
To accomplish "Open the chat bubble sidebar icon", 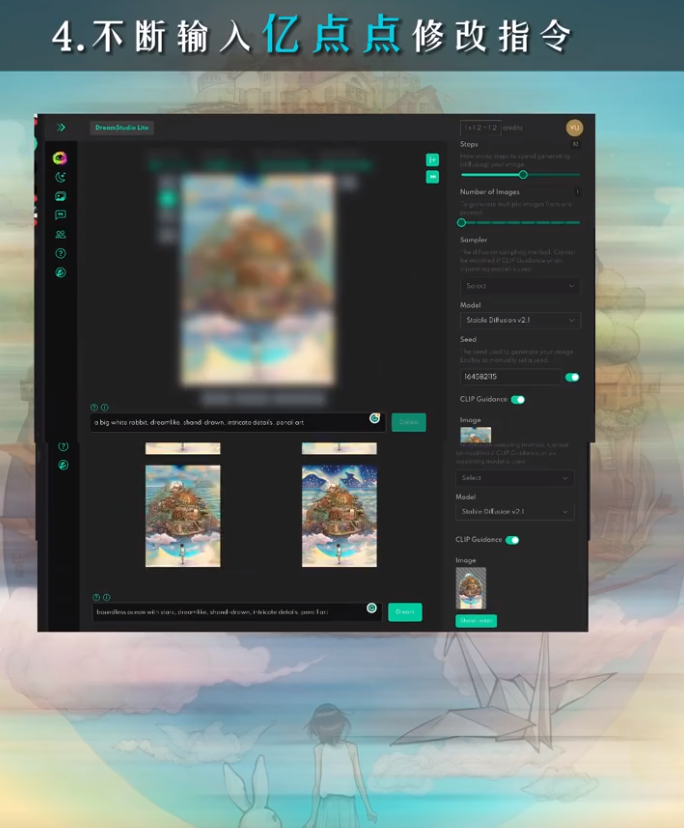I will pos(60,215).
